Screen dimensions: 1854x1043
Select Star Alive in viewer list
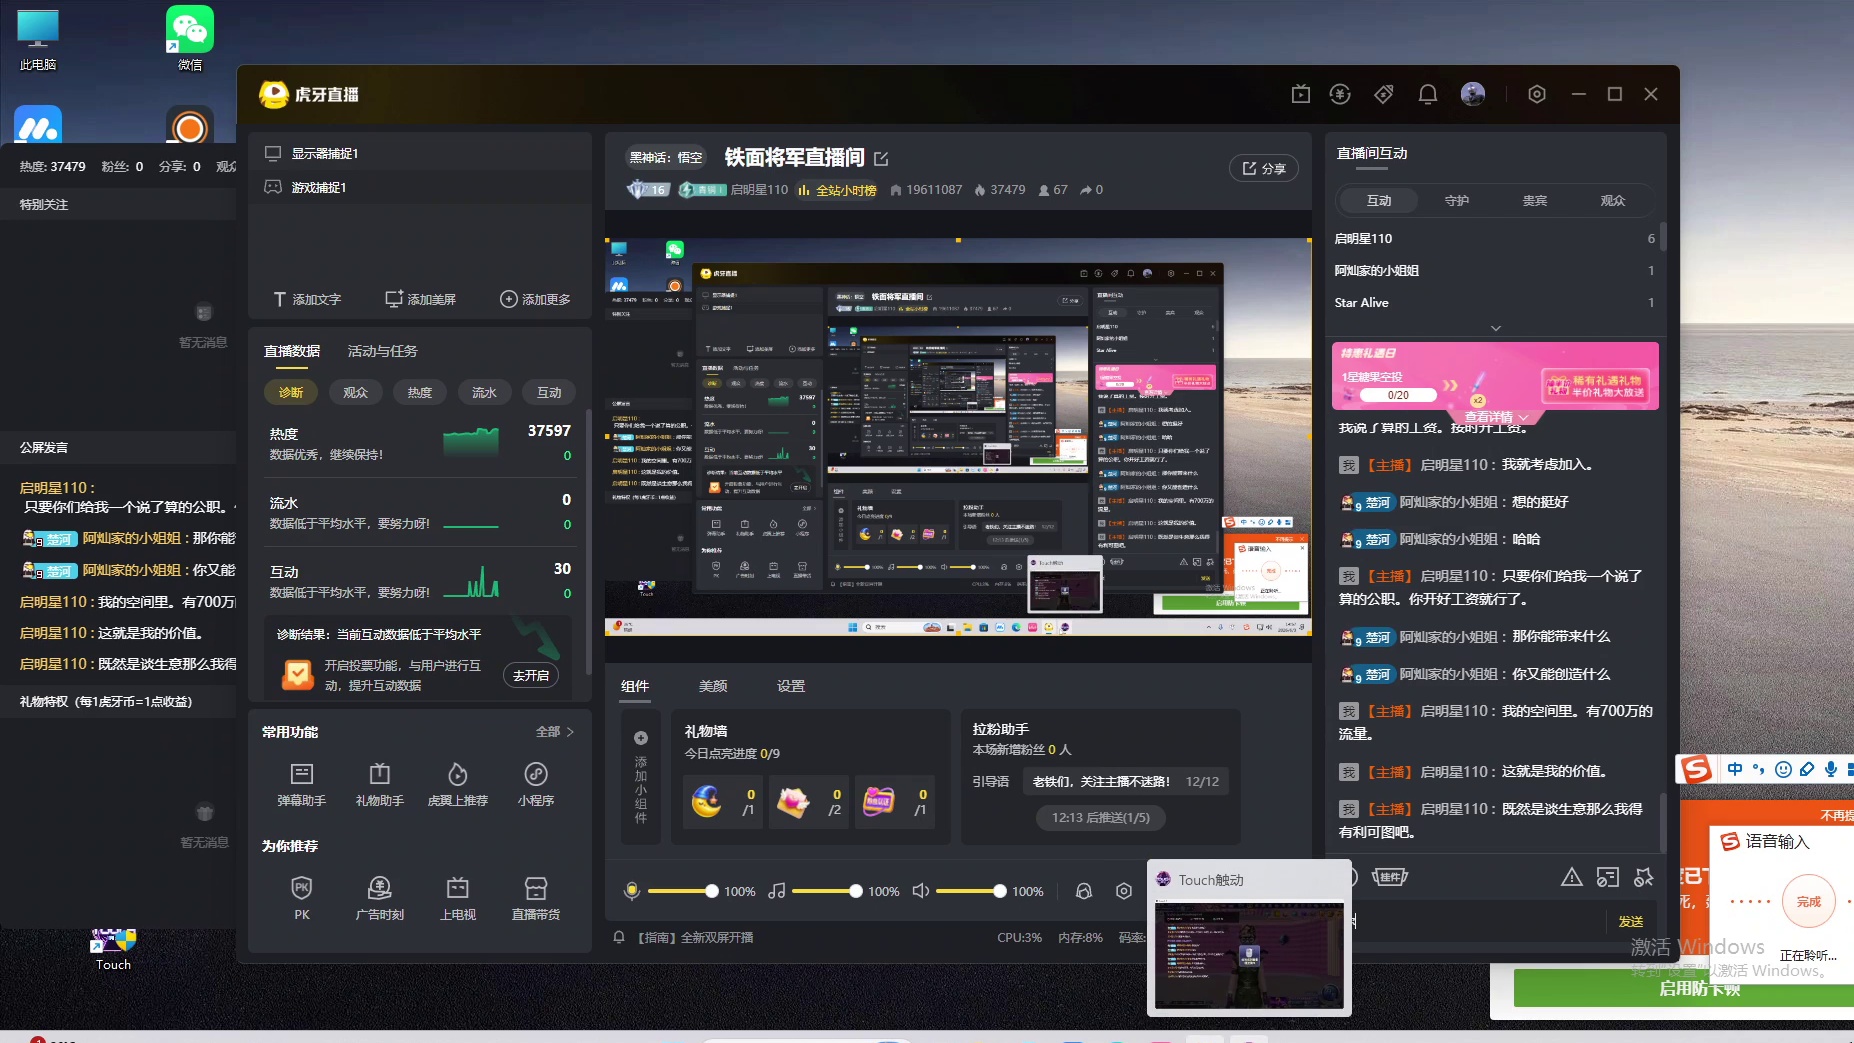pyautogui.click(x=1495, y=302)
